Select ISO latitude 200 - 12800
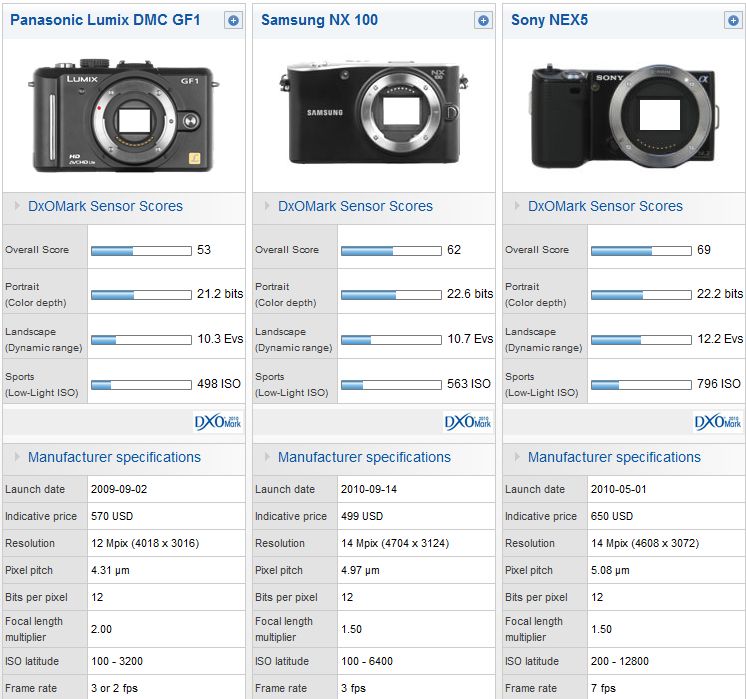 pos(620,661)
